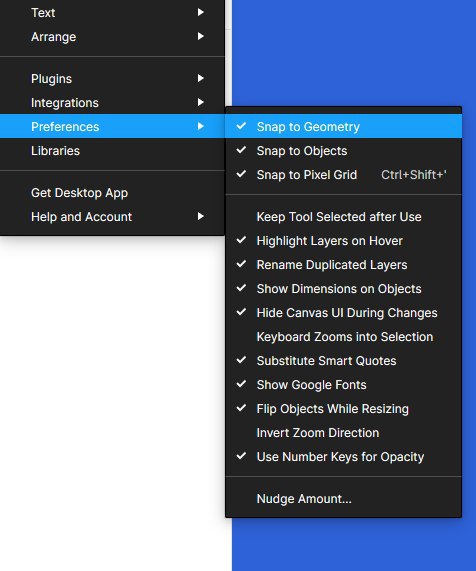Toggle the Snap to Geometry checkmark
Screen dimensions: 476x571
(x=343, y=126)
